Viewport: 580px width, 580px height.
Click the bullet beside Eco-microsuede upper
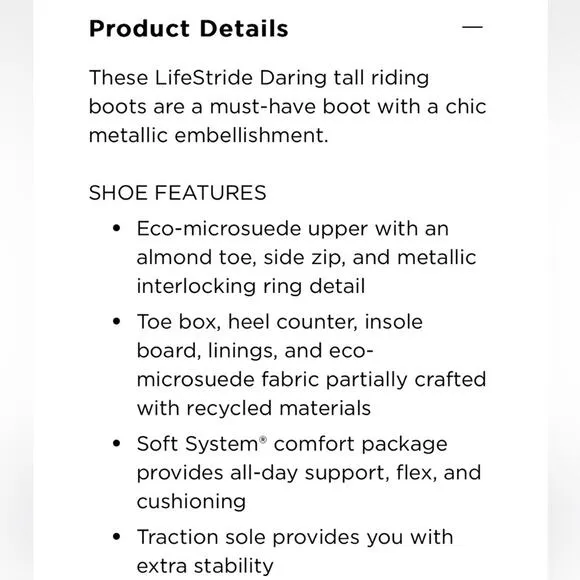(x=117, y=228)
